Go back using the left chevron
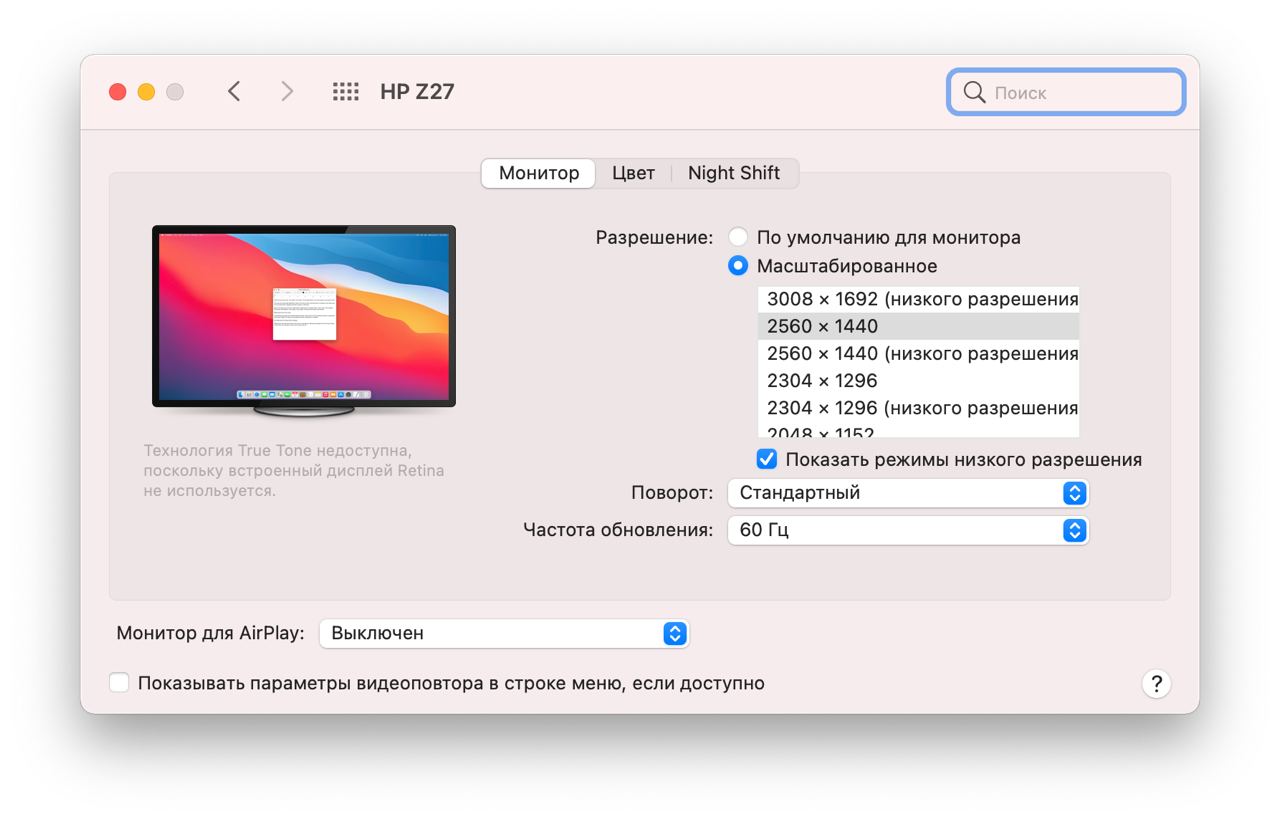 [x=234, y=92]
